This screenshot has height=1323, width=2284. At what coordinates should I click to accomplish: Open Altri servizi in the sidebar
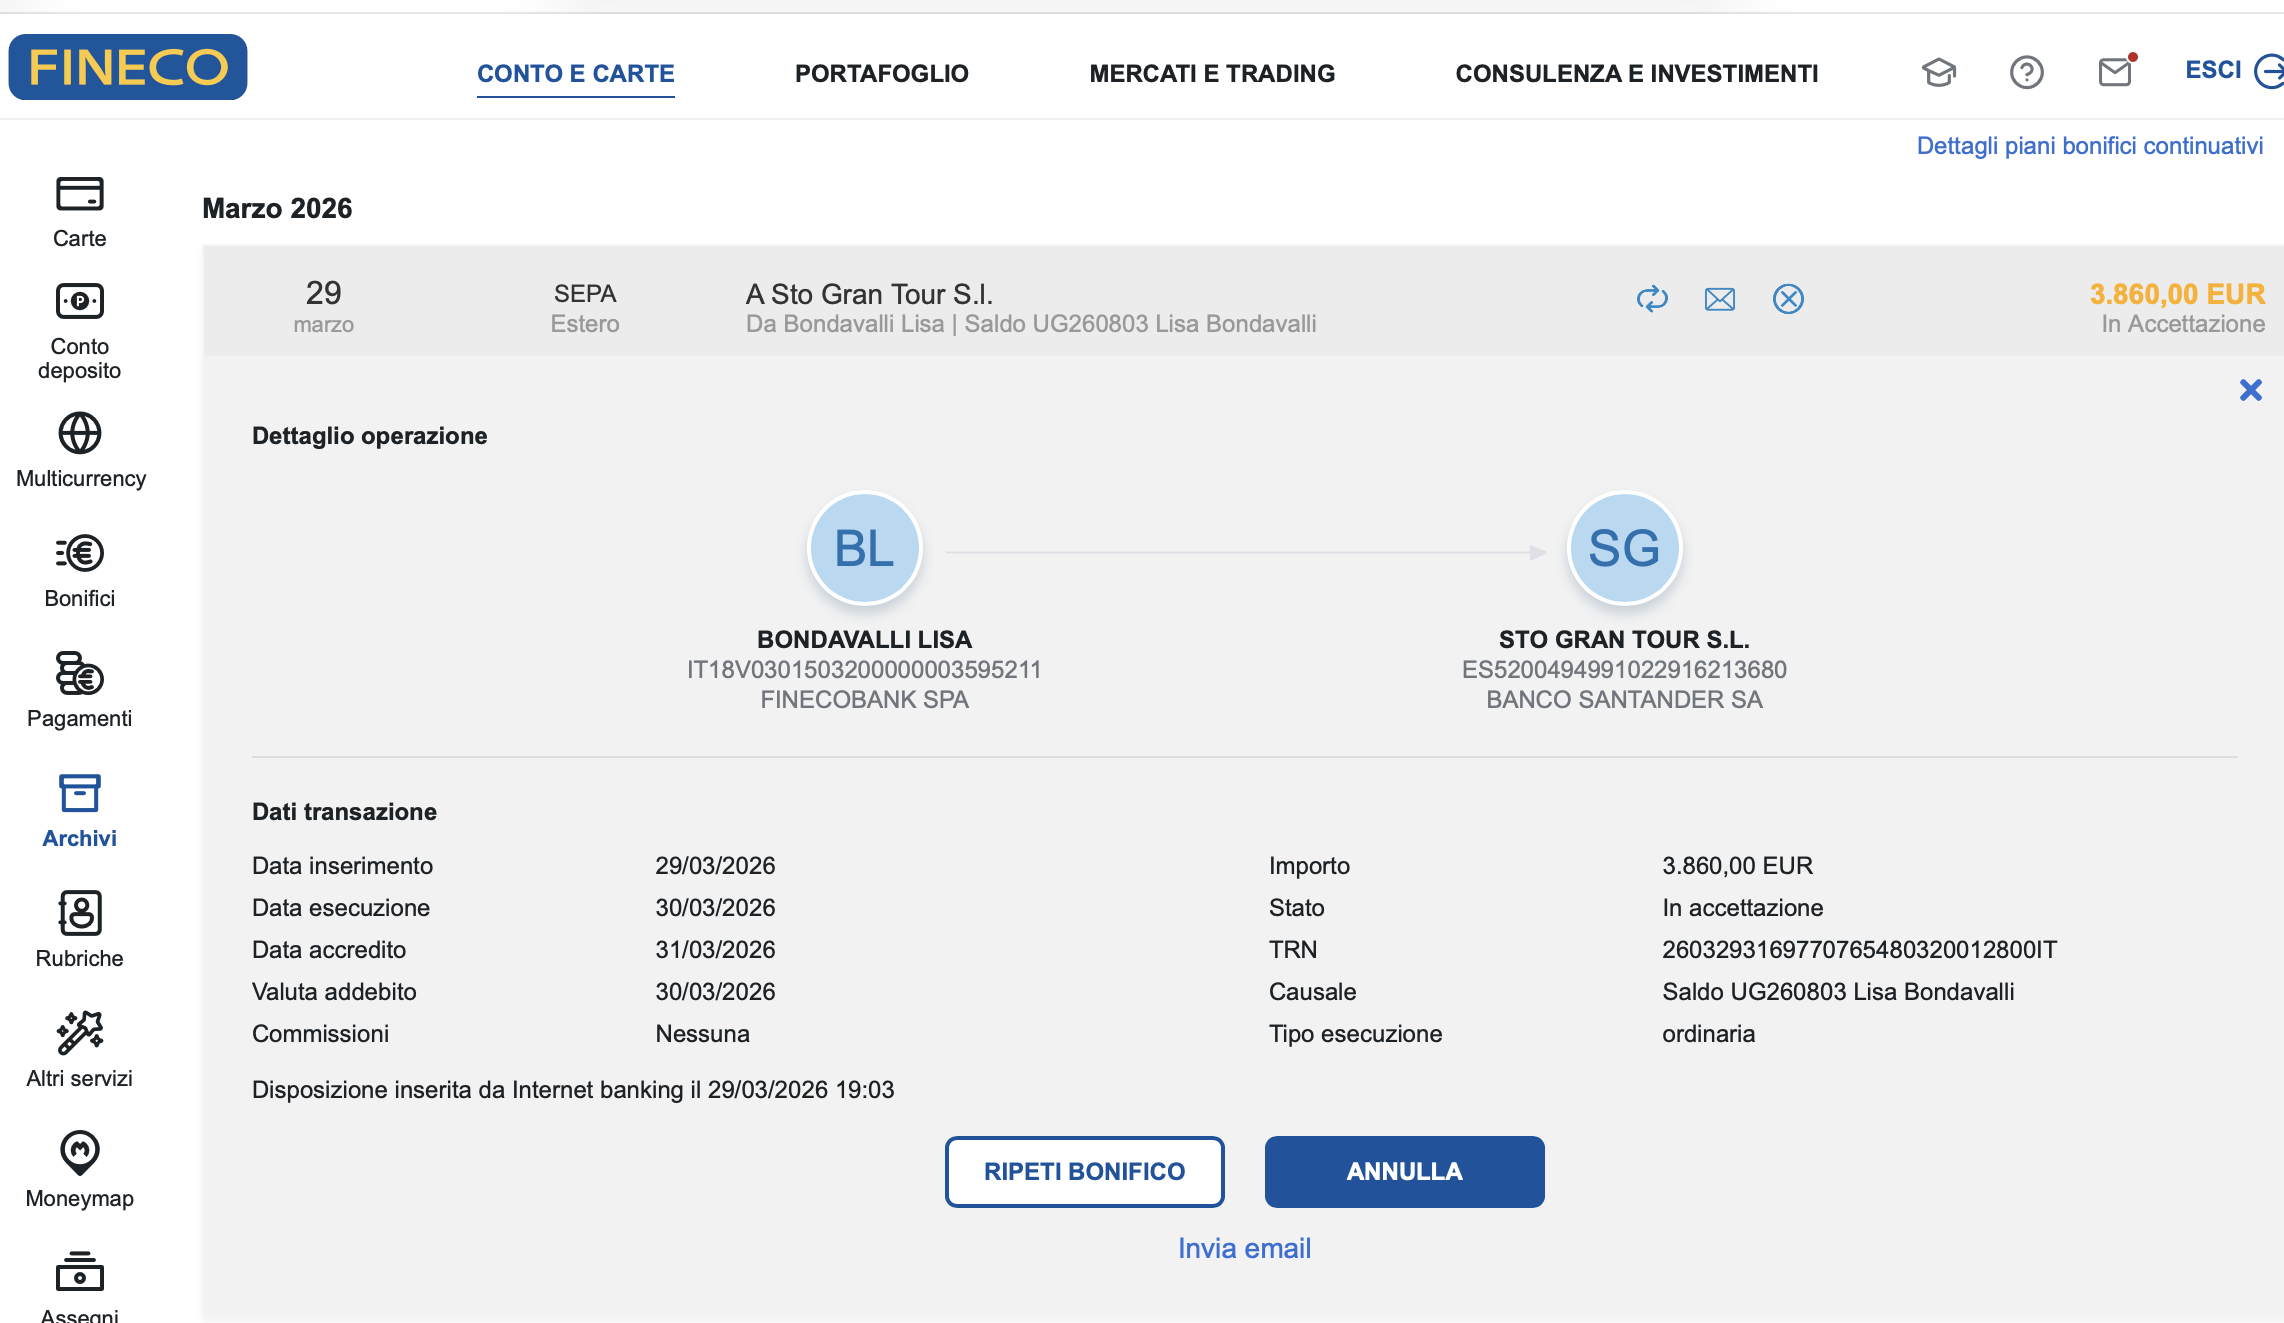point(79,1051)
